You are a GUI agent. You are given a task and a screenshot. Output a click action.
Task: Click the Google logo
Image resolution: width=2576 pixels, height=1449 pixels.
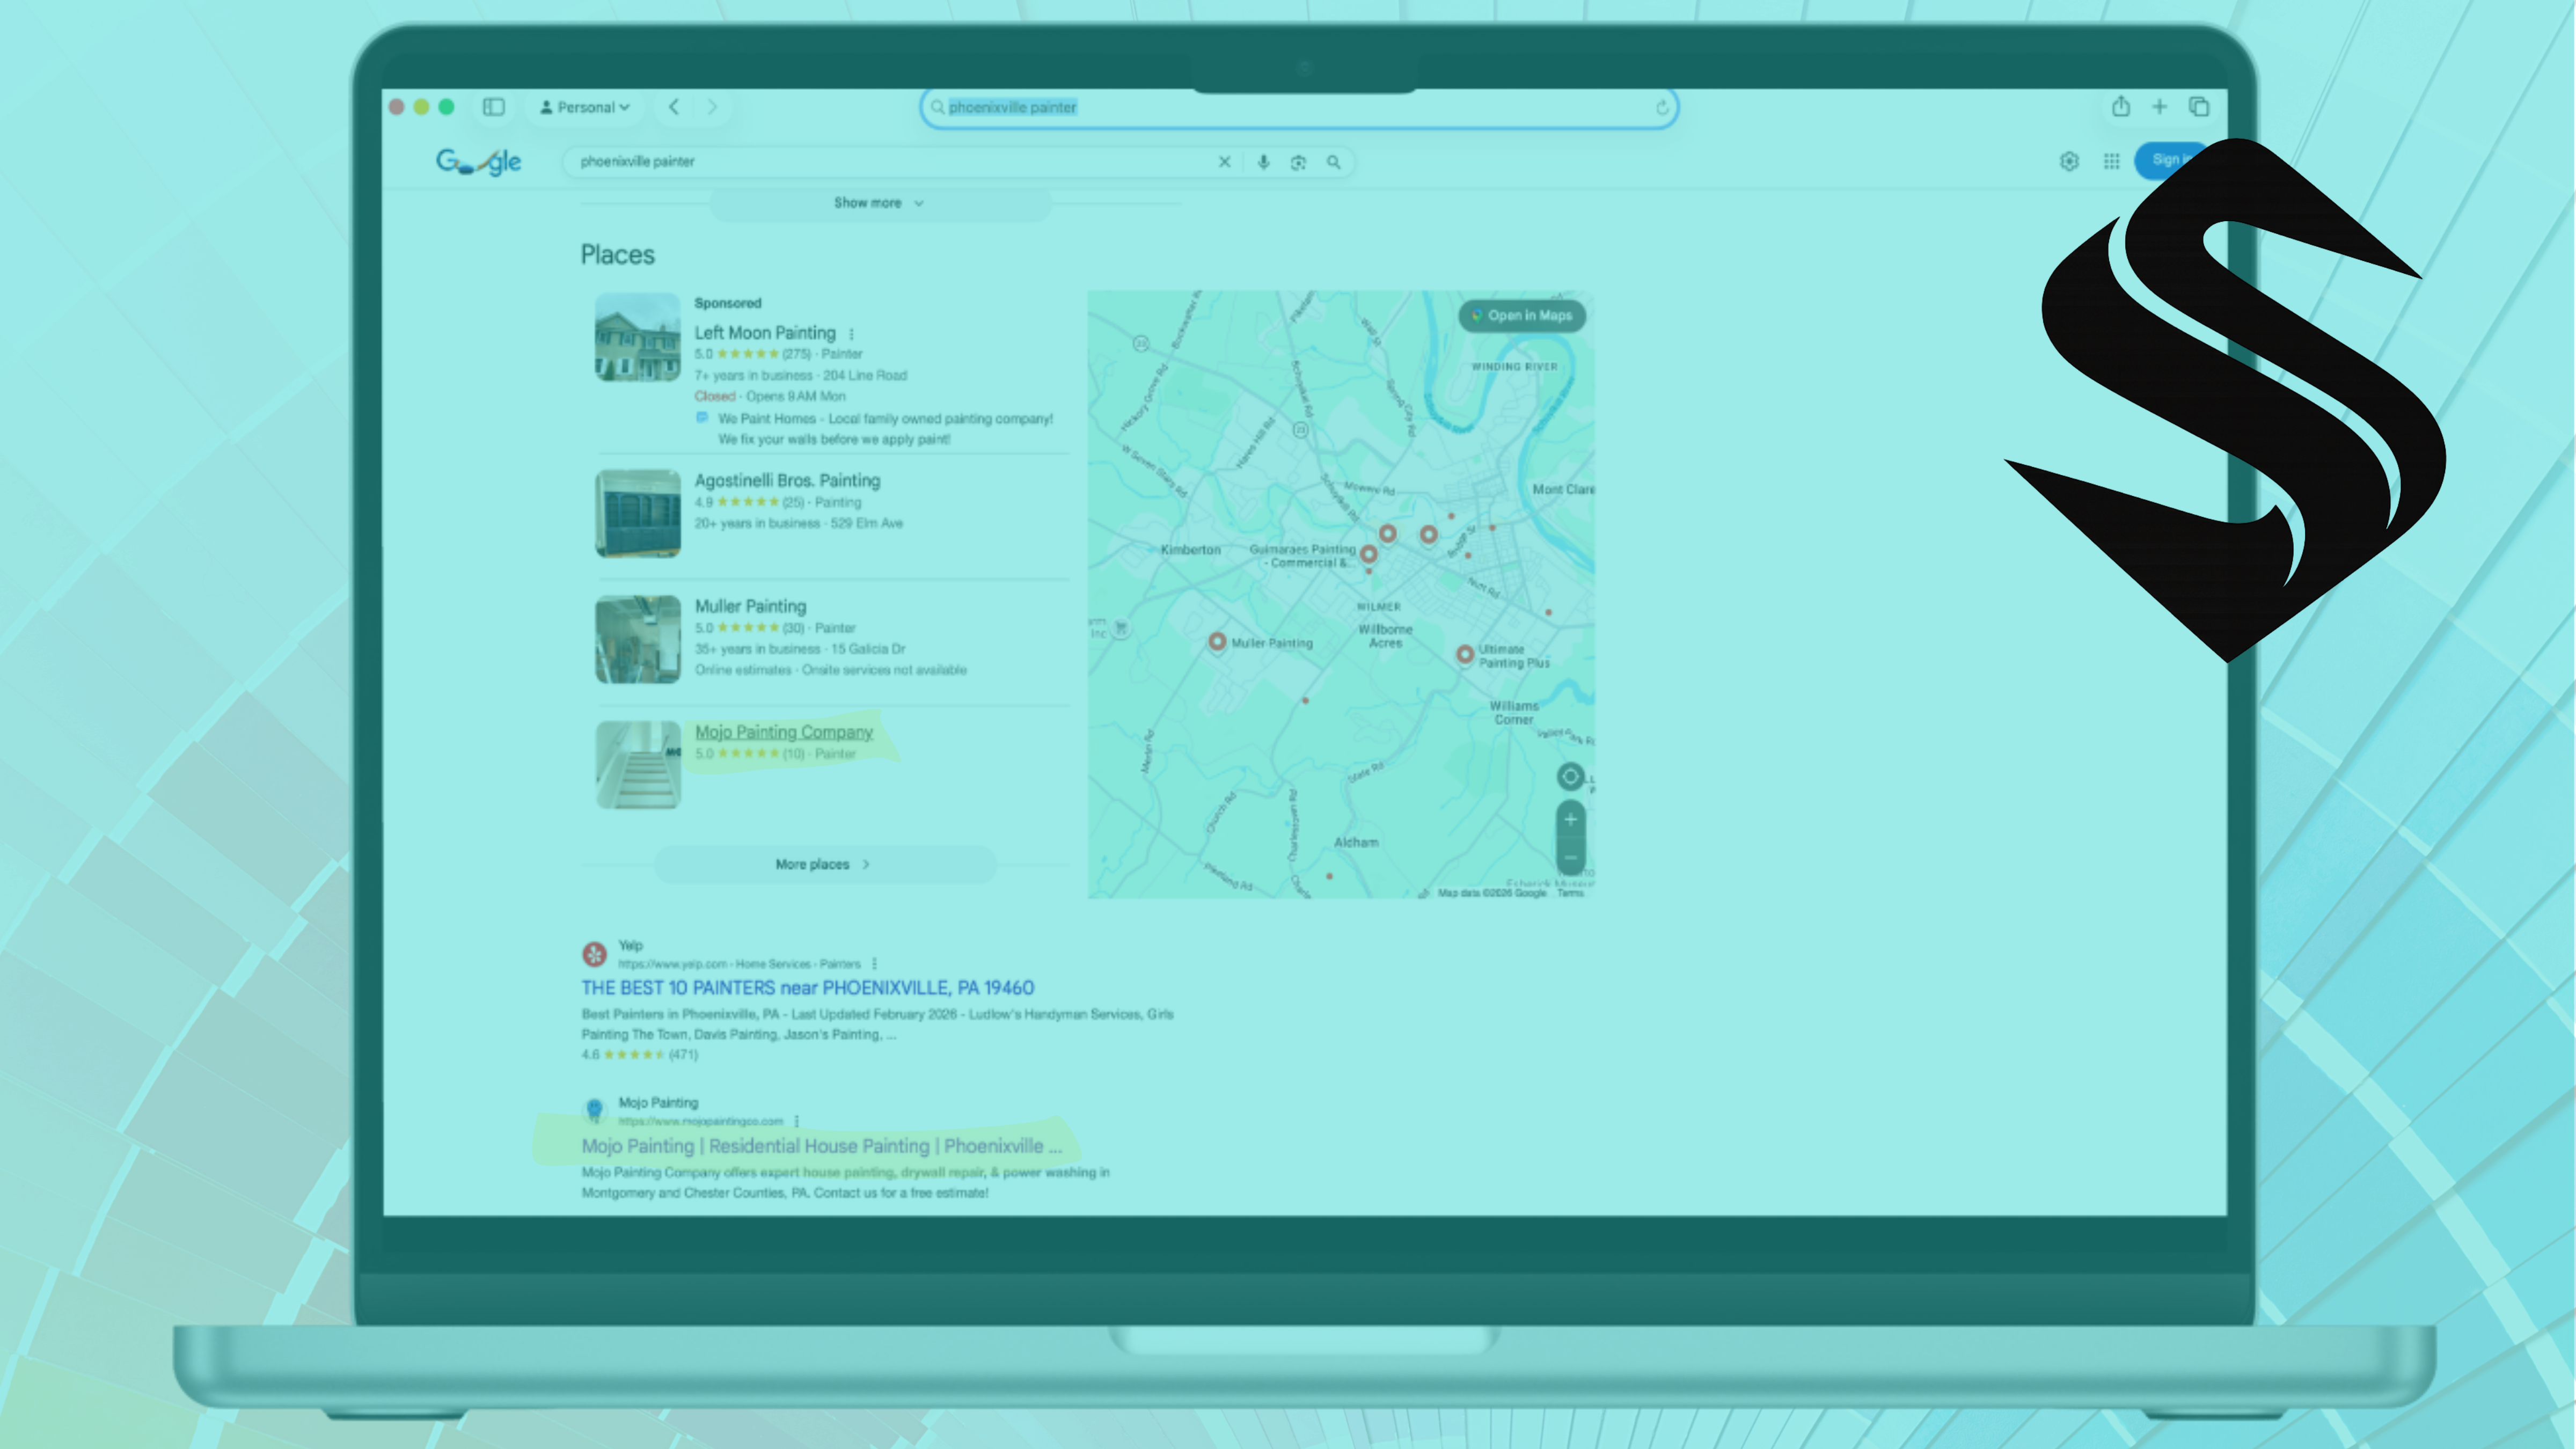(x=479, y=161)
